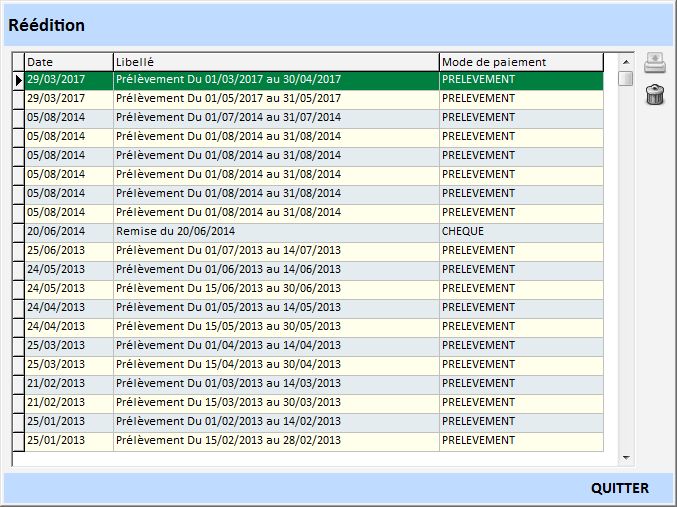Click the scrollbar down arrow
677x507 pixels.
tap(626, 458)
